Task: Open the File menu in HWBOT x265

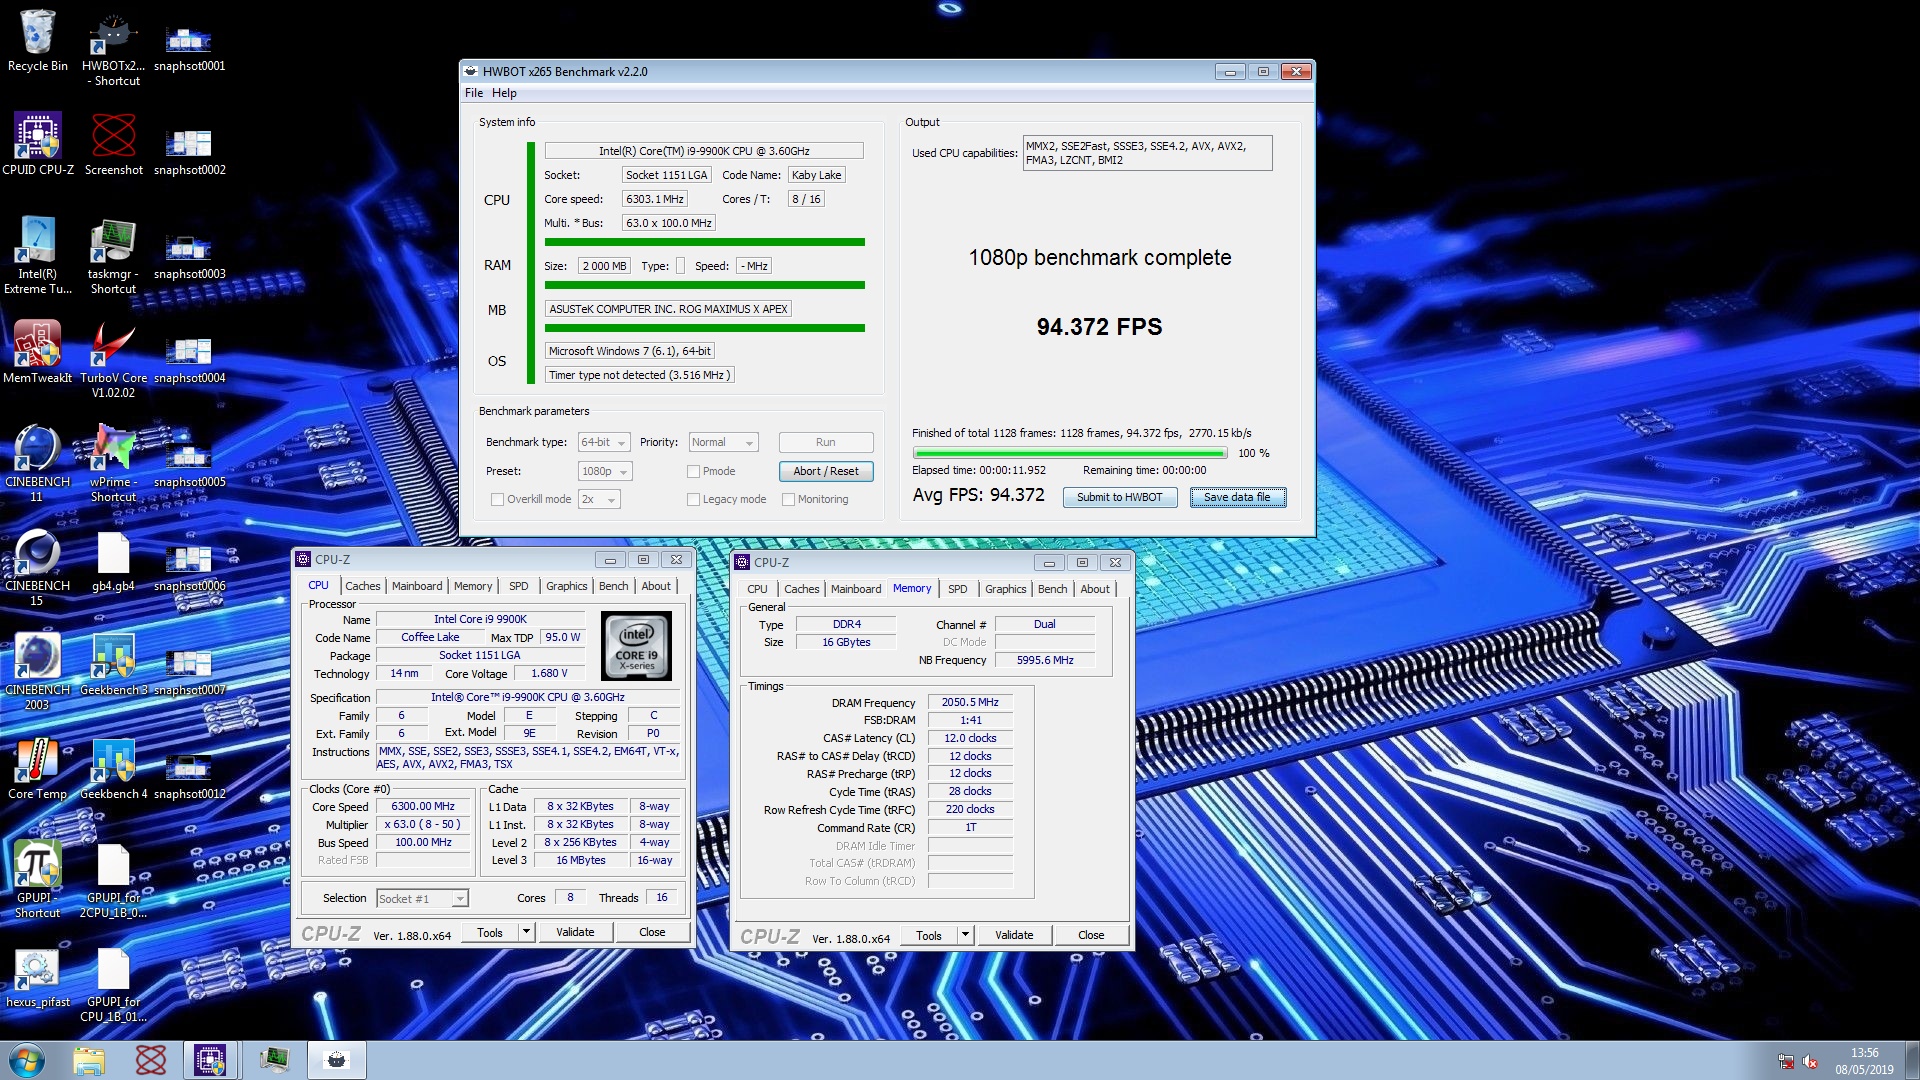Action: pos(473,93)
